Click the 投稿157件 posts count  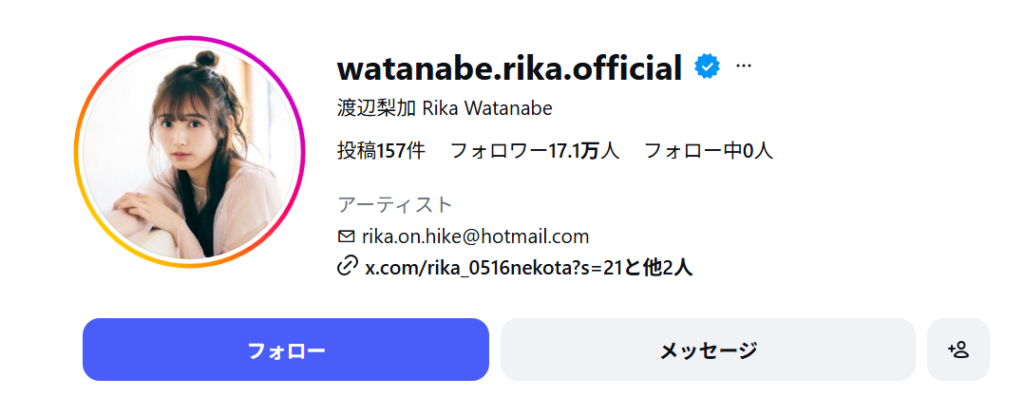click(381, 151)
